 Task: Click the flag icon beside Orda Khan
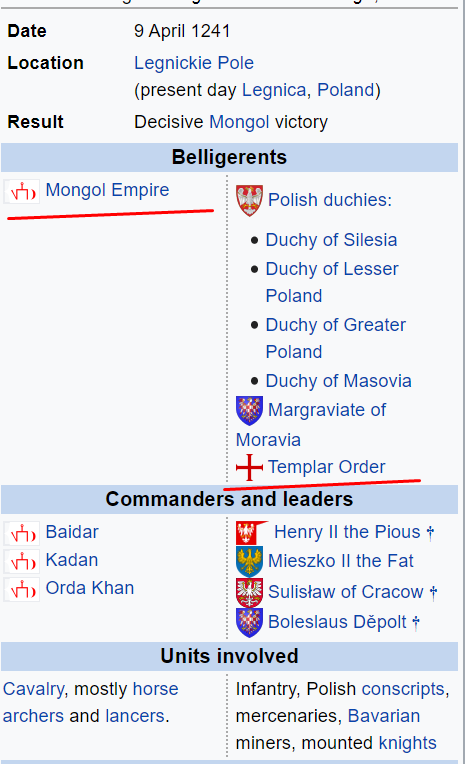pyautogui.click(x=22, y=590)
